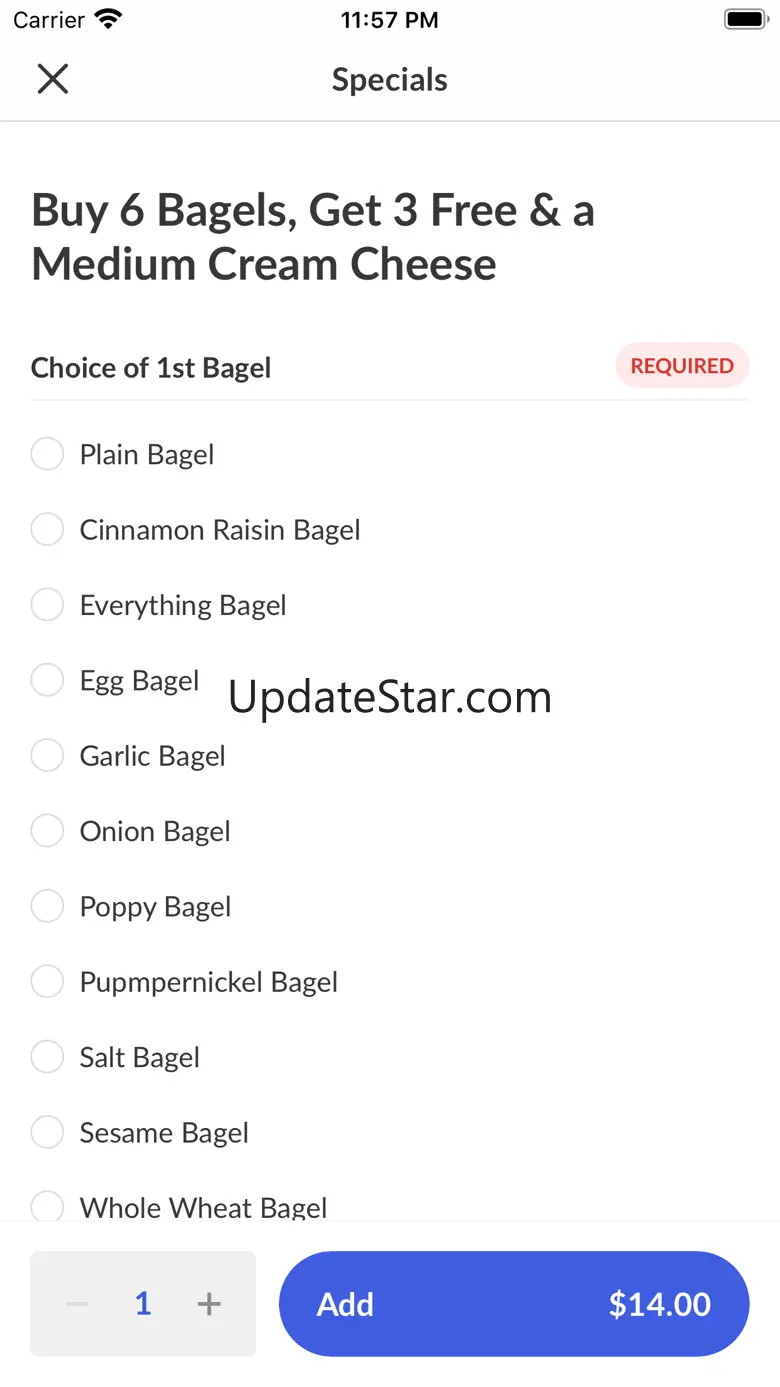Tap the battery indicator icon
The height and width of the screenshot is (1387, 780).
pos(744,19)
